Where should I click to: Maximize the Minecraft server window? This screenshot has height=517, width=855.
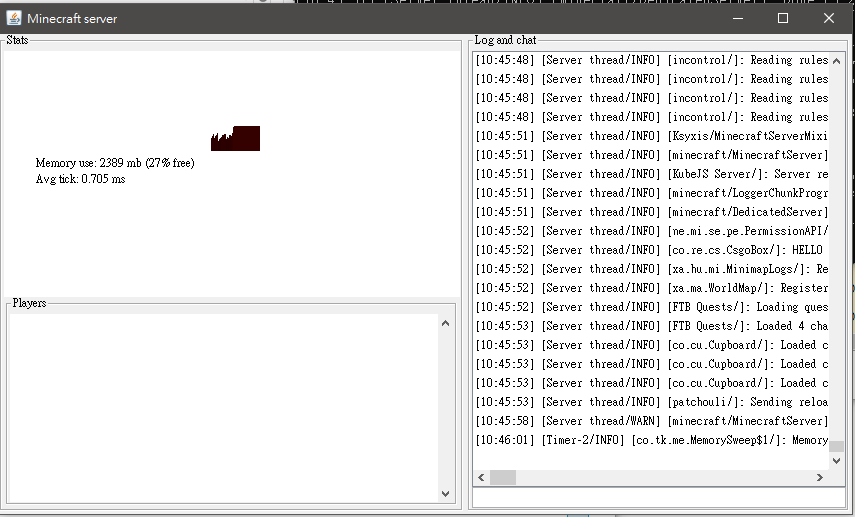783,18
